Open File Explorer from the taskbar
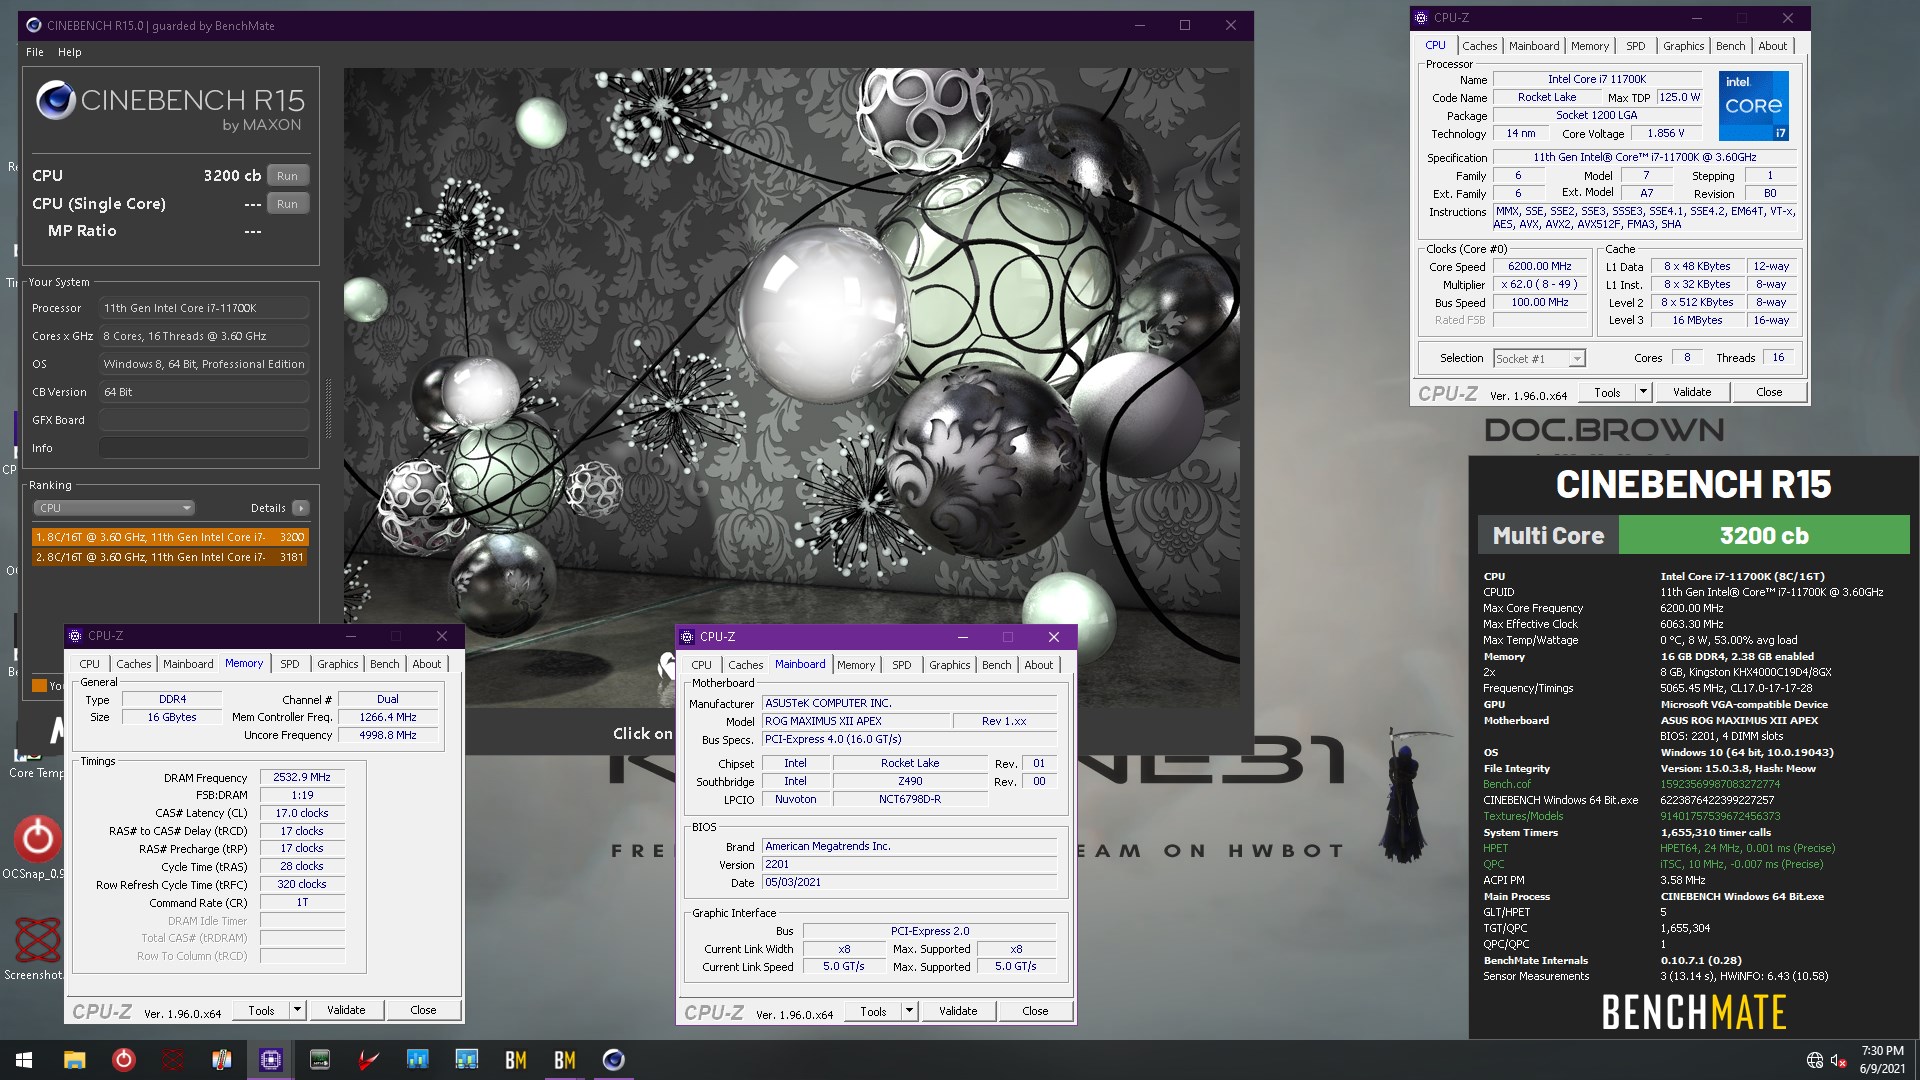 (x=74, y=1060)
